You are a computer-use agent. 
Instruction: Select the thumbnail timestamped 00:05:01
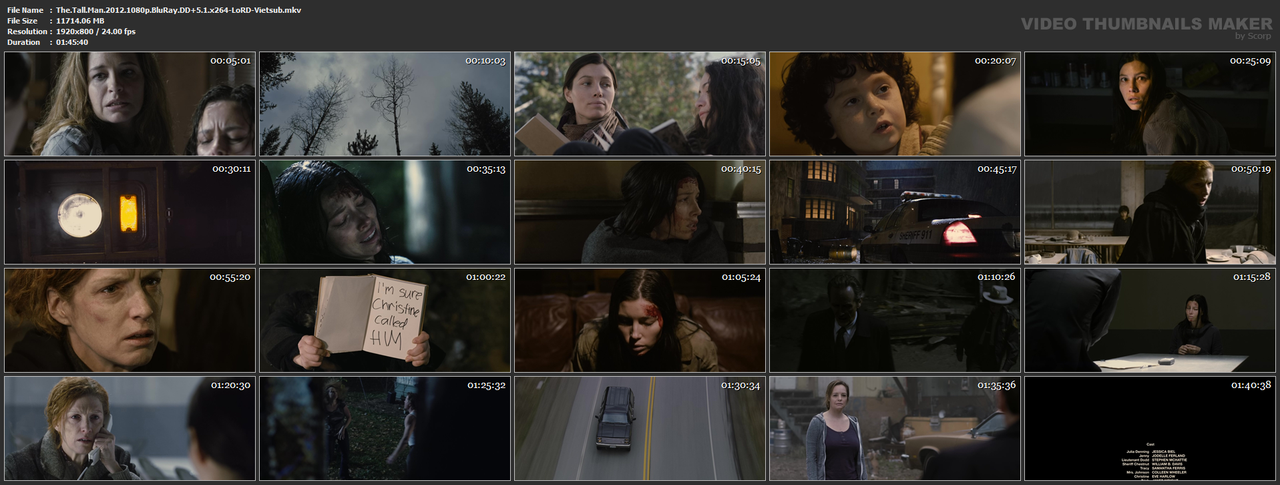pyautogui.click(x=130, y=103)
